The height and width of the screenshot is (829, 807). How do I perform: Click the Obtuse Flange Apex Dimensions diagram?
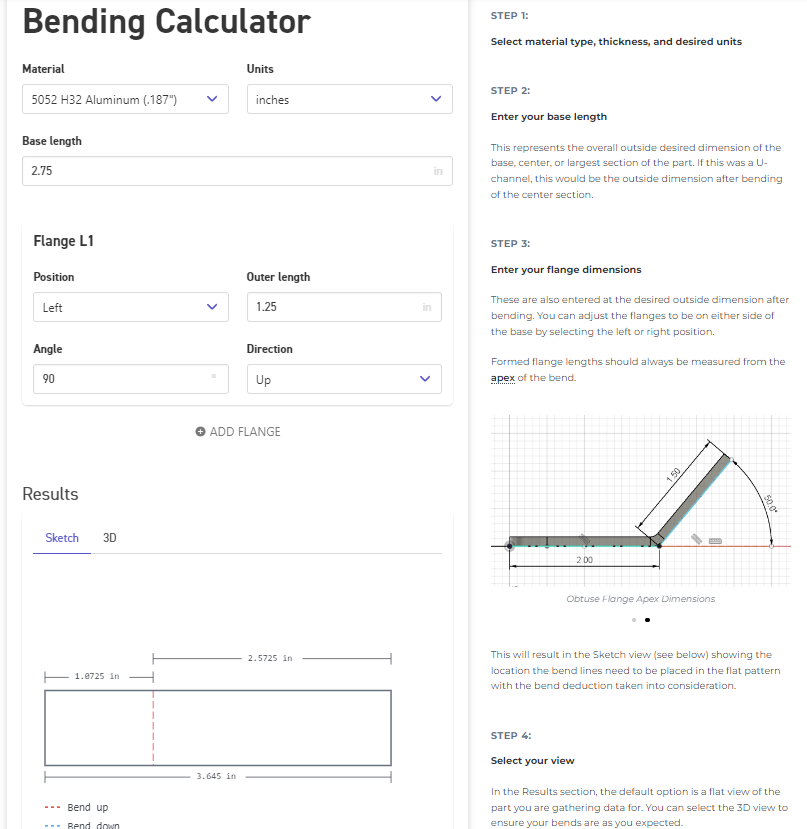pos(641,502)
